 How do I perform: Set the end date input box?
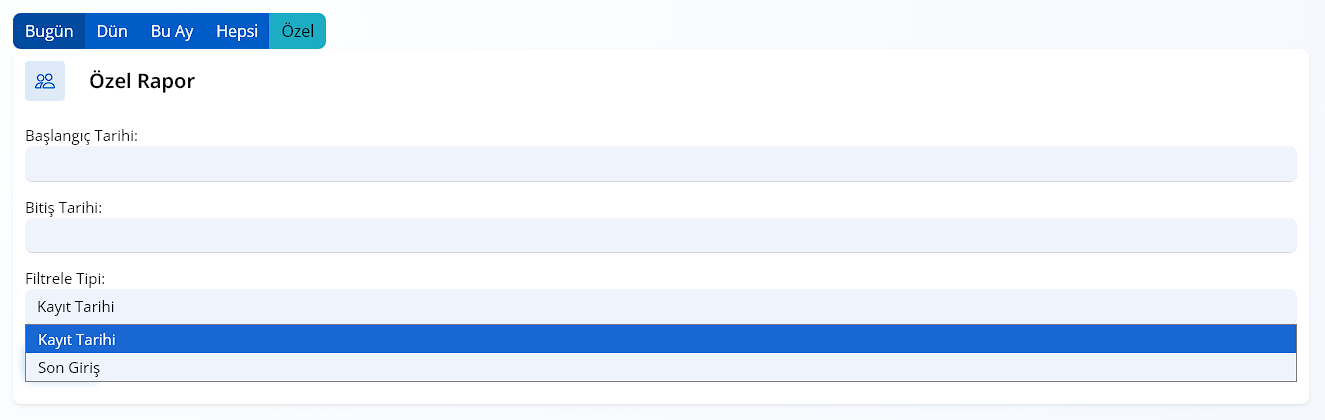pyautogui.click(x=660, y=236)
